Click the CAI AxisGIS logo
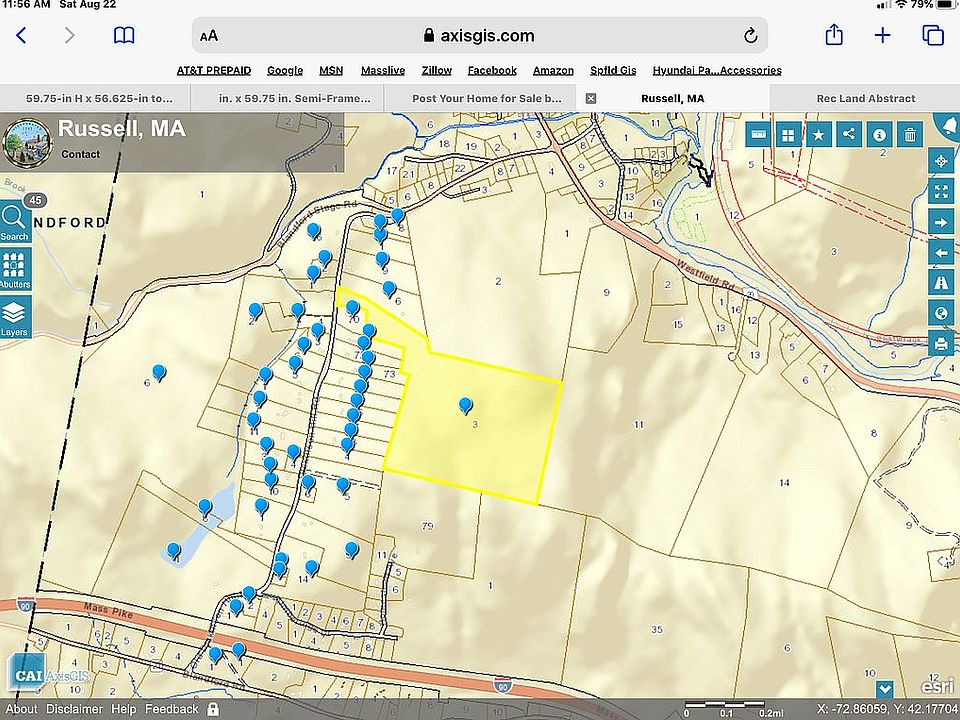Image resolution: width=960 pixels, height=720 pixels. coord(48,673)
